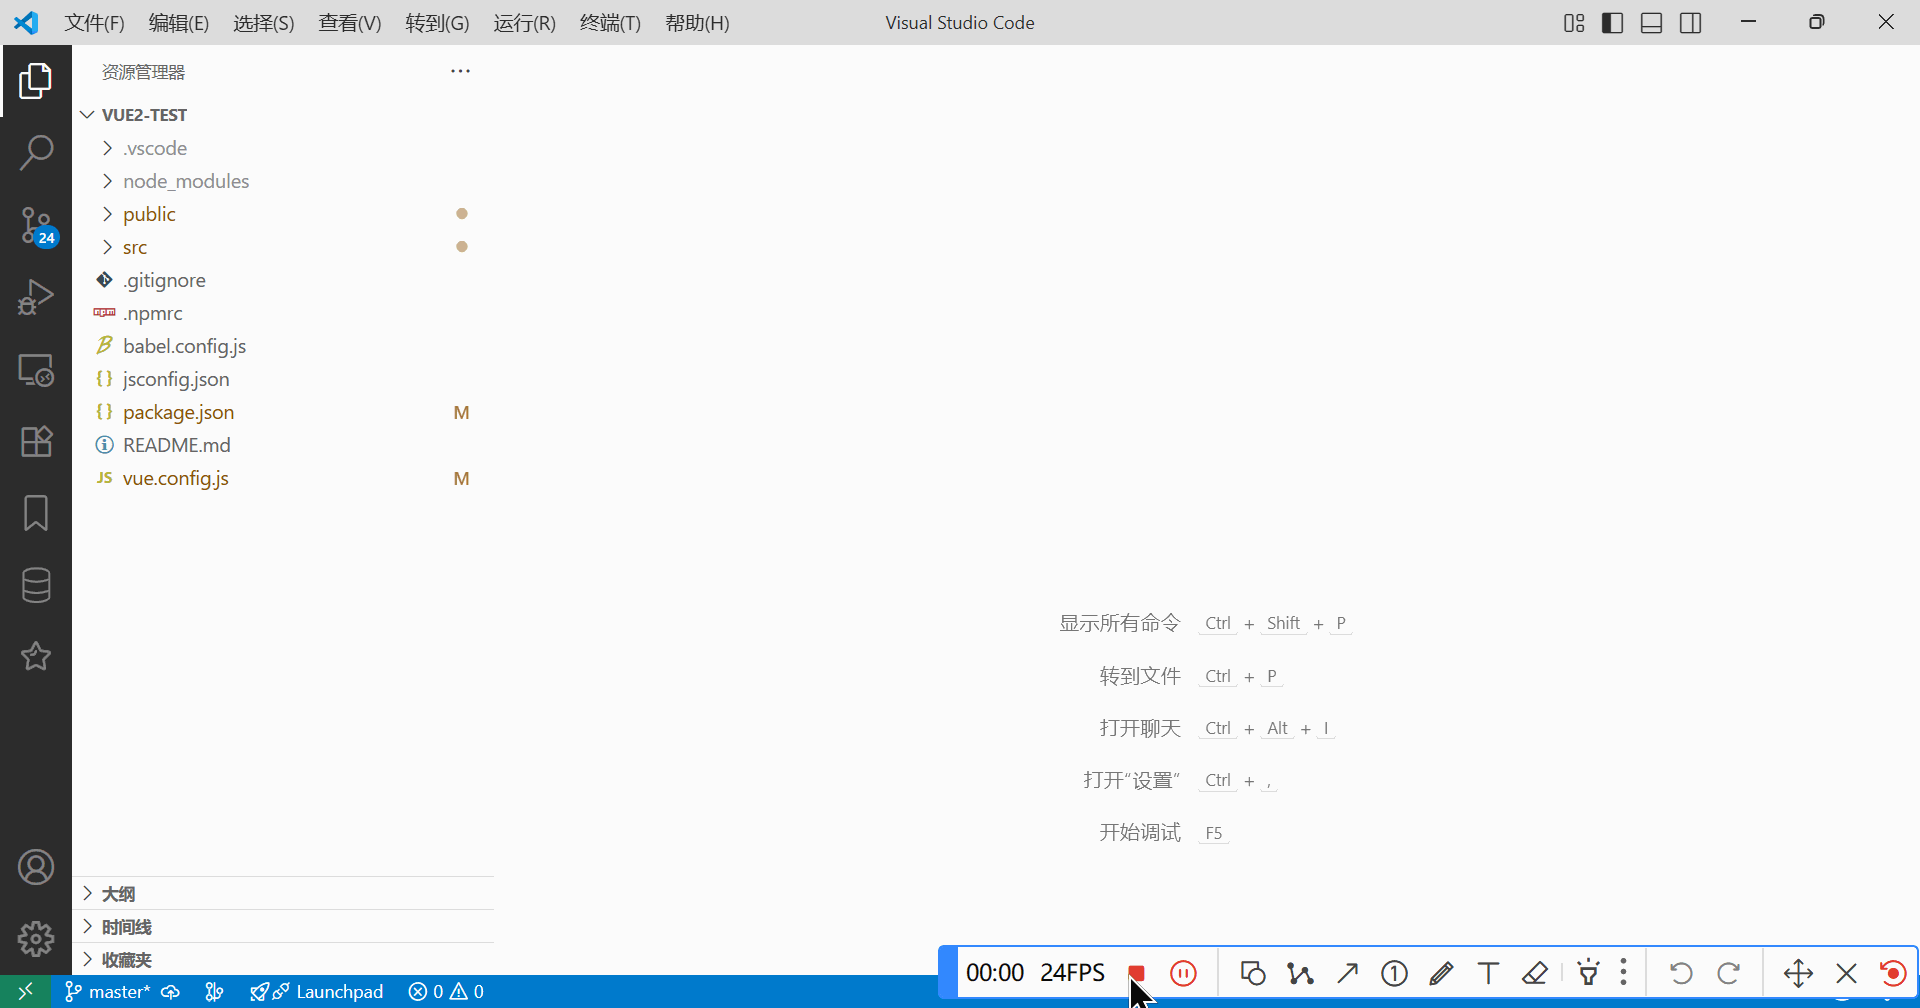This screenshot has height=1008, width=1920.
Task: Select the polyline drawing tool
Action: coord(1300,973)
